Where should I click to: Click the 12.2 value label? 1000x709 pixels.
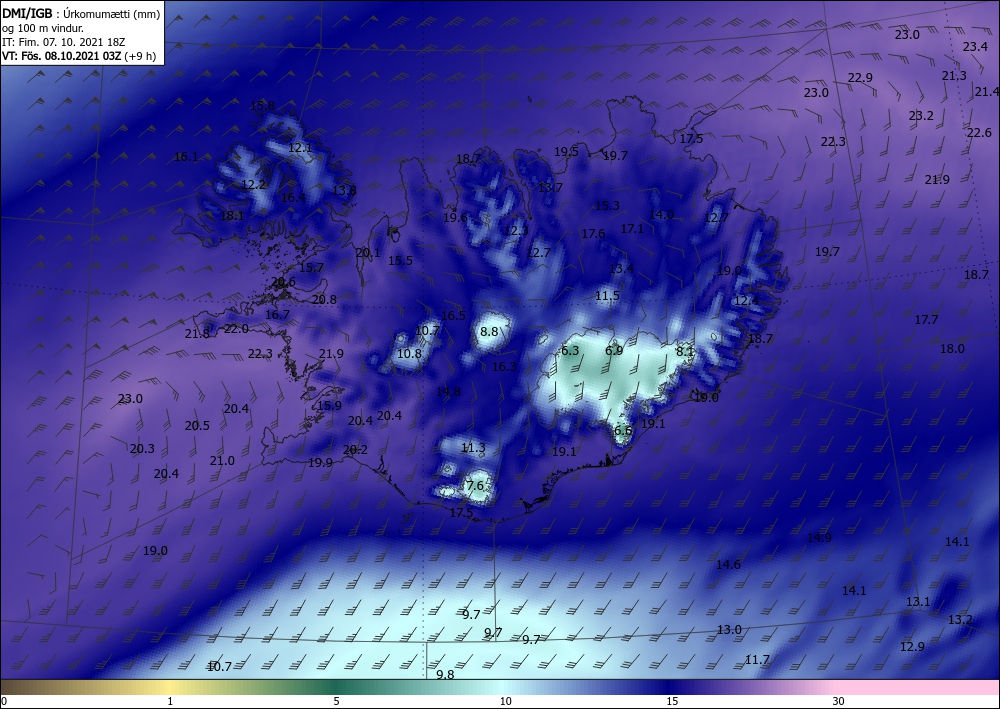(253, 185)
